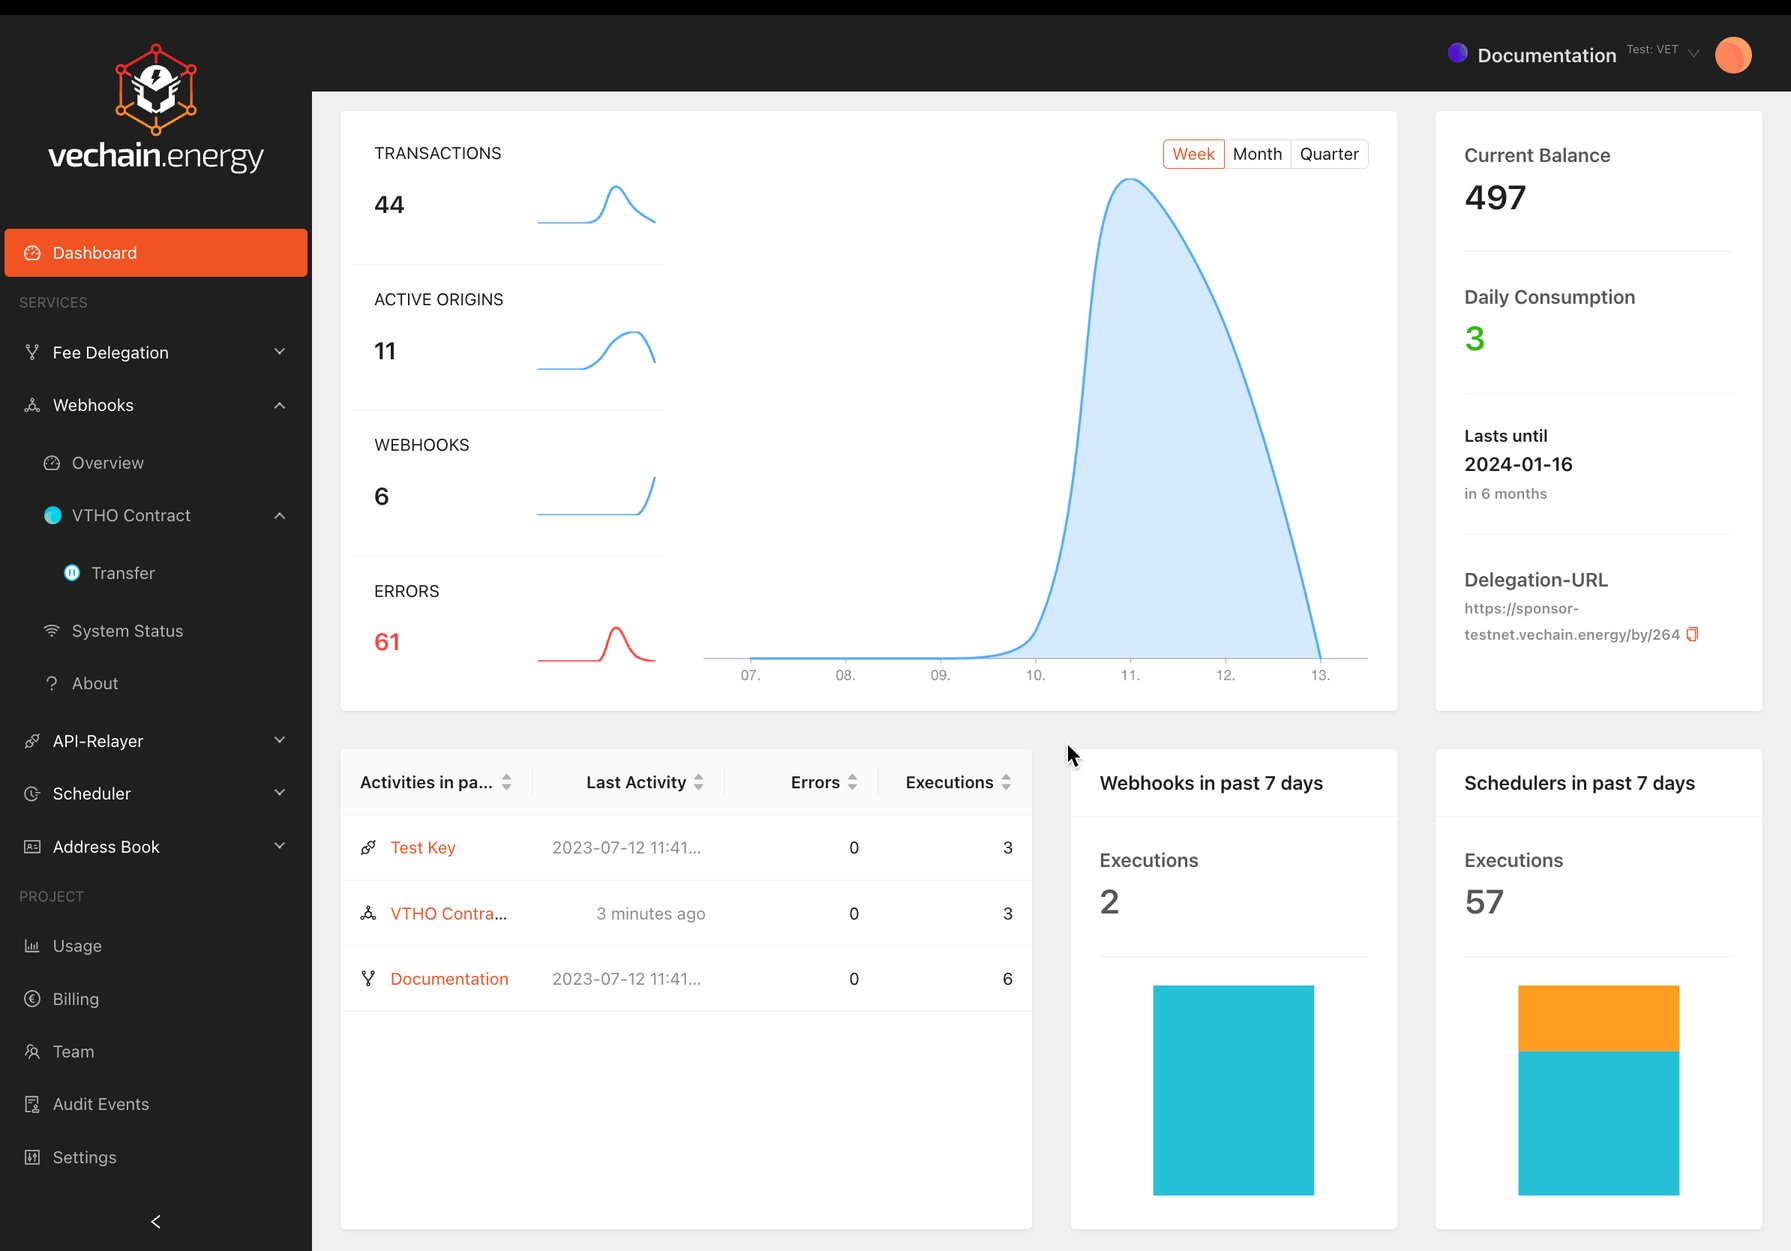Click the user avatar in the top right
The image size is (1791, 1251).
pyautogui.click(x=1733, y=55)
